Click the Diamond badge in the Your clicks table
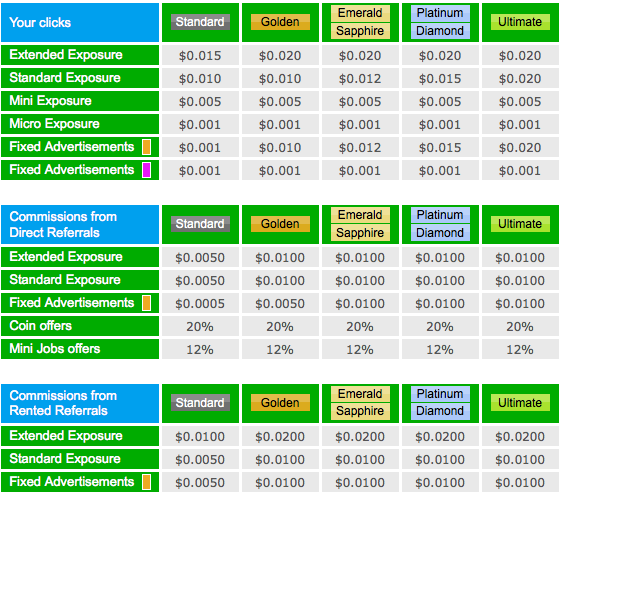 (x=440, y=31)
